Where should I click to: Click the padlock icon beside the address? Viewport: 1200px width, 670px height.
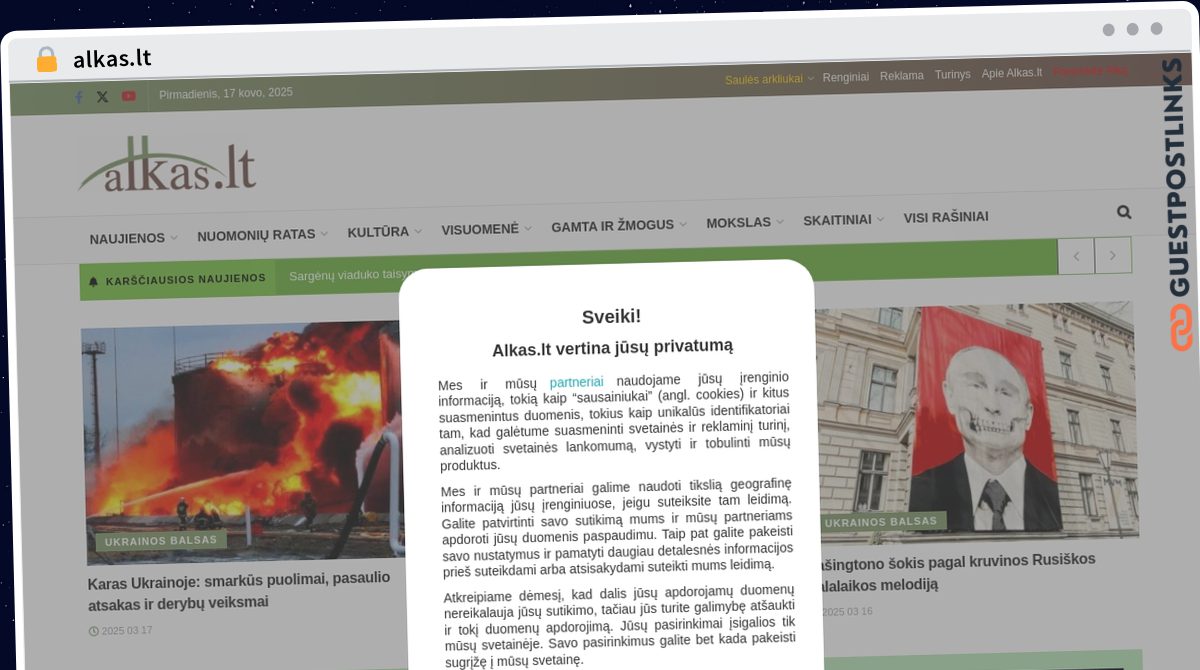click(46, 59)
